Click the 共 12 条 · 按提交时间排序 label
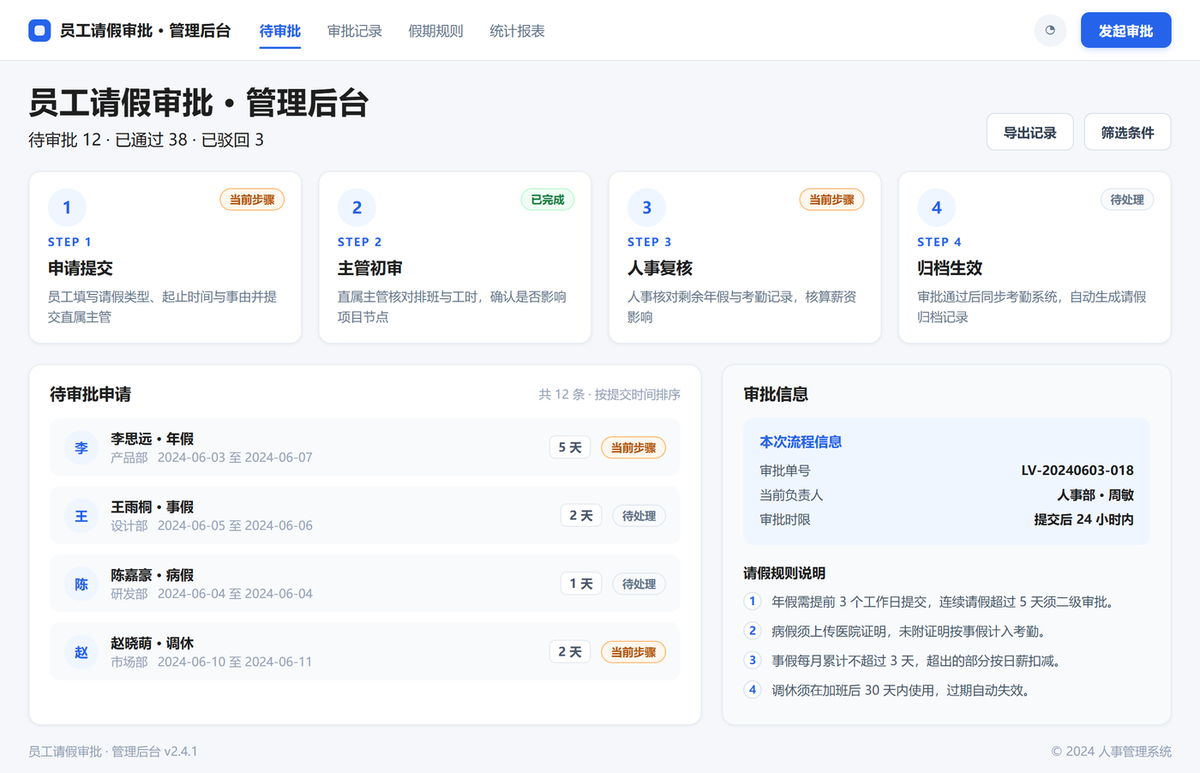Screen dimensions: 1200x773 pos(610,394)
